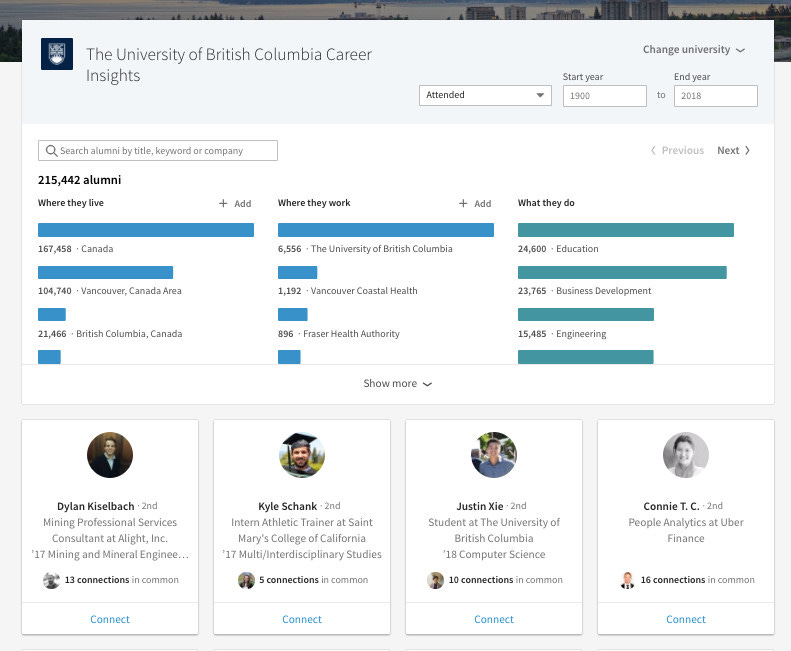This screenshot has width=791, height=651.
Task: View 13 connections in common
Action: (122, 580)
